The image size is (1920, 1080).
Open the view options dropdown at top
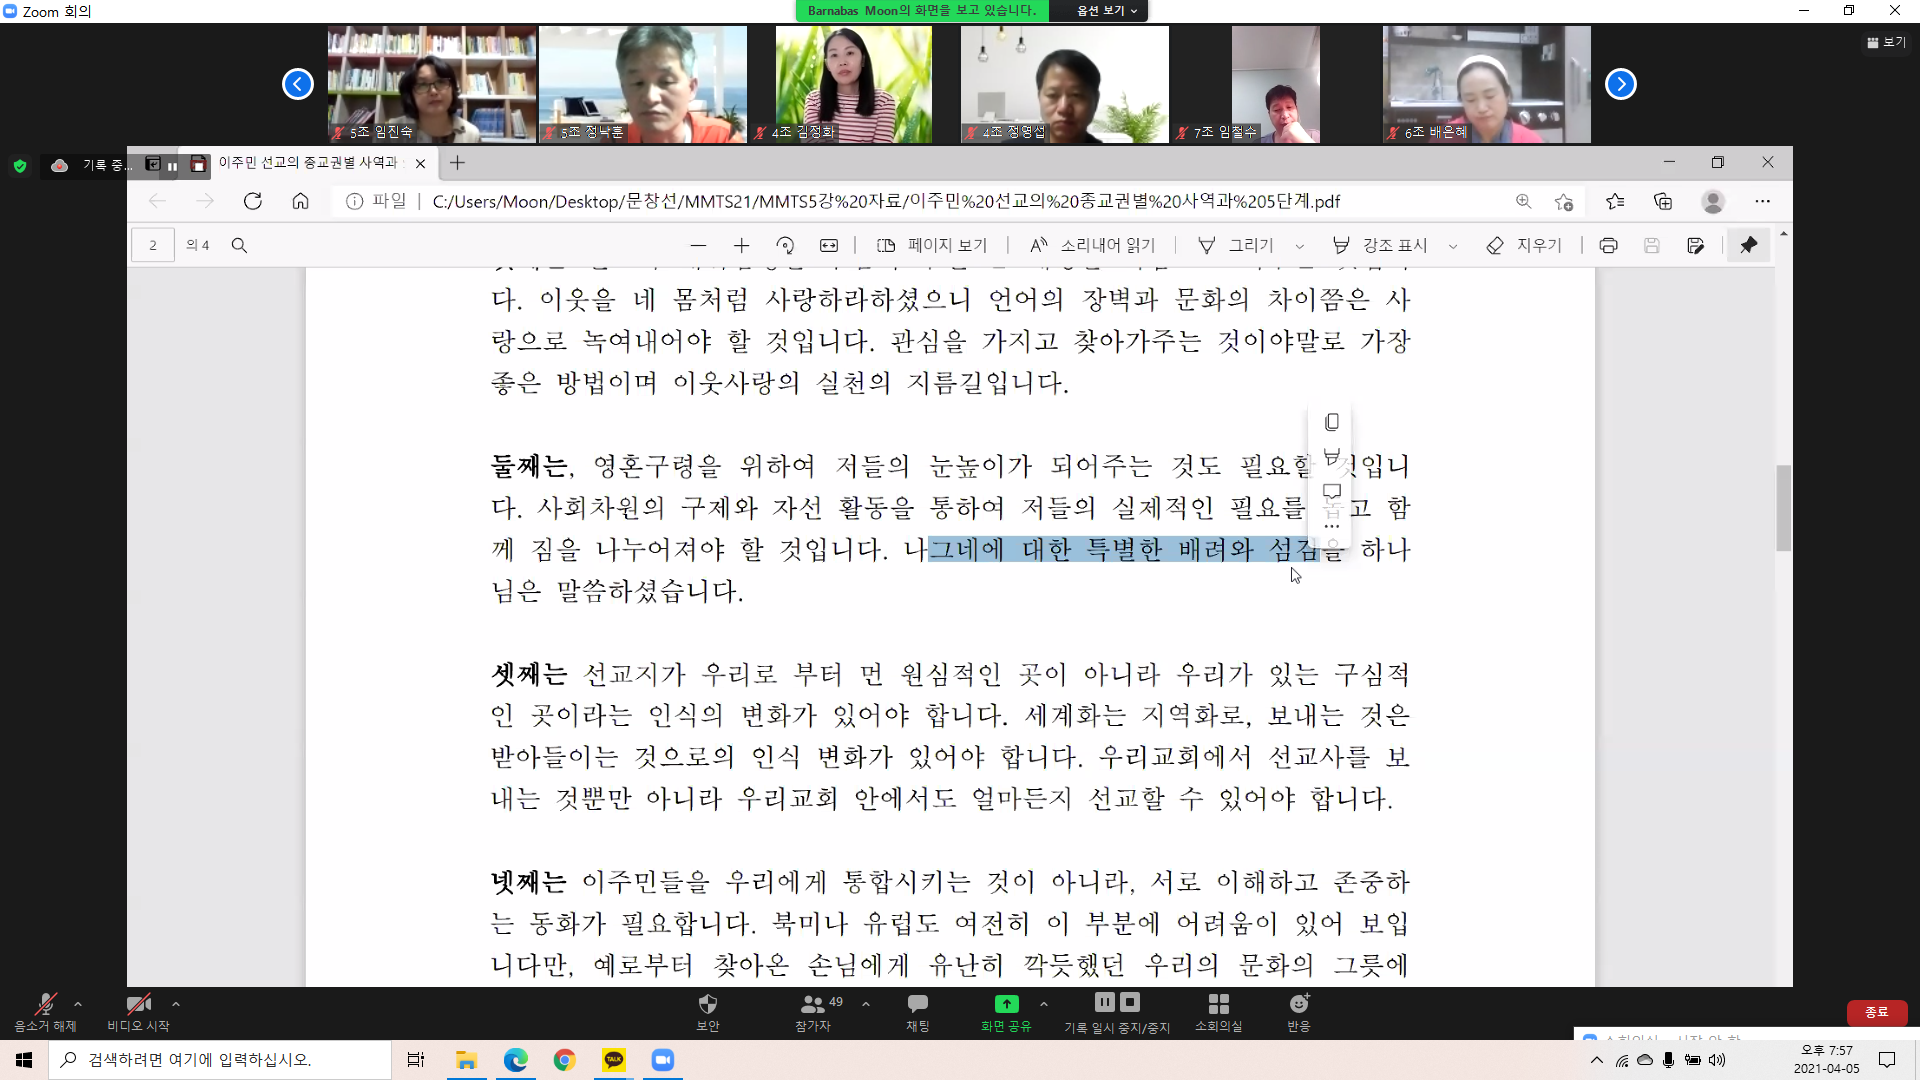coord(1107,10)
